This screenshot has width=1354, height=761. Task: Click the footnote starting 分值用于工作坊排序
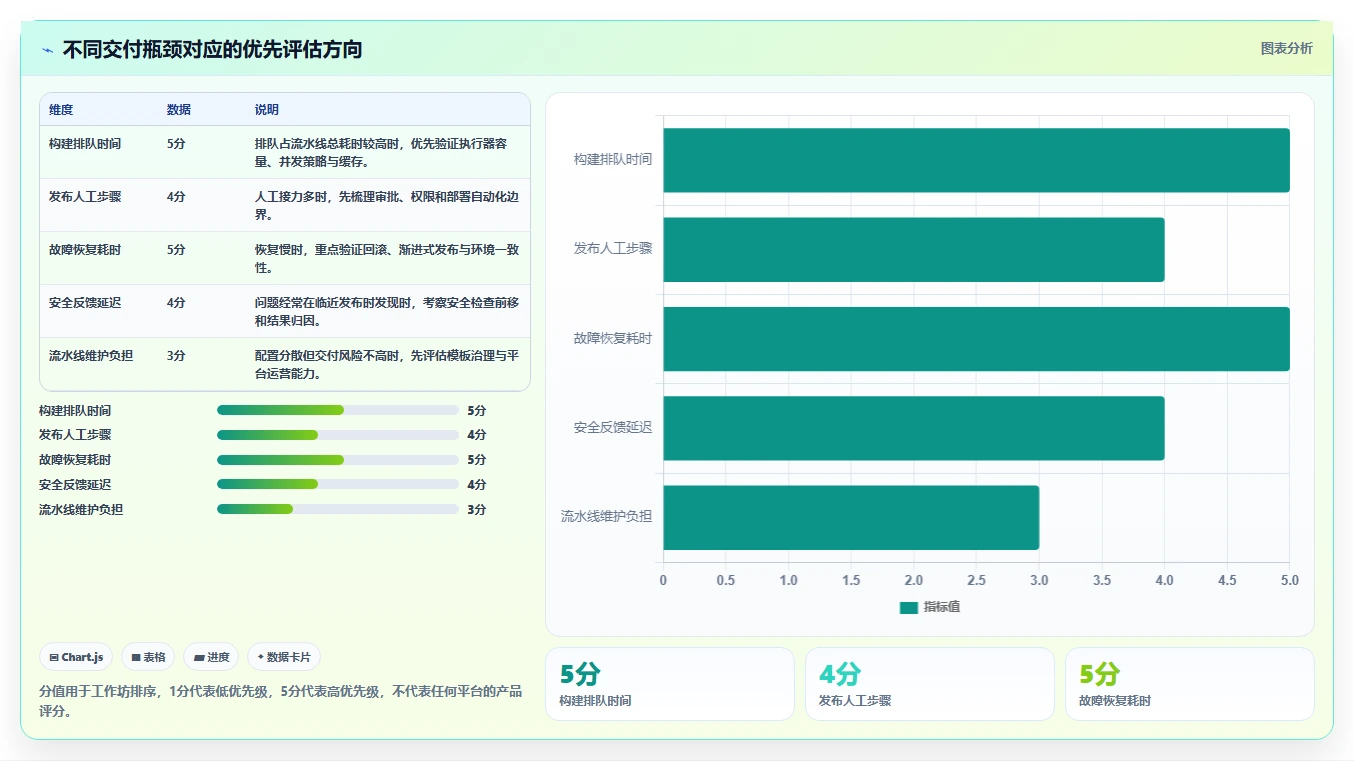pyautogui.click(x=280, y=701)
